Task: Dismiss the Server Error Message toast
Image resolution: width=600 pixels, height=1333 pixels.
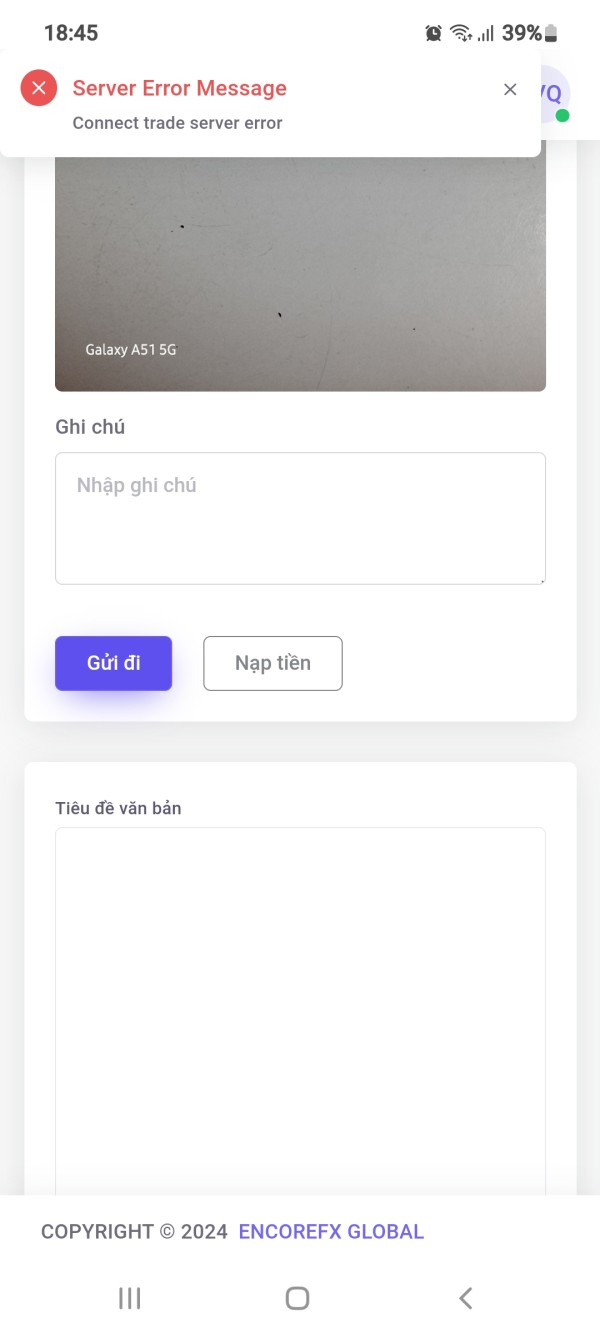Action: [510, 90]
